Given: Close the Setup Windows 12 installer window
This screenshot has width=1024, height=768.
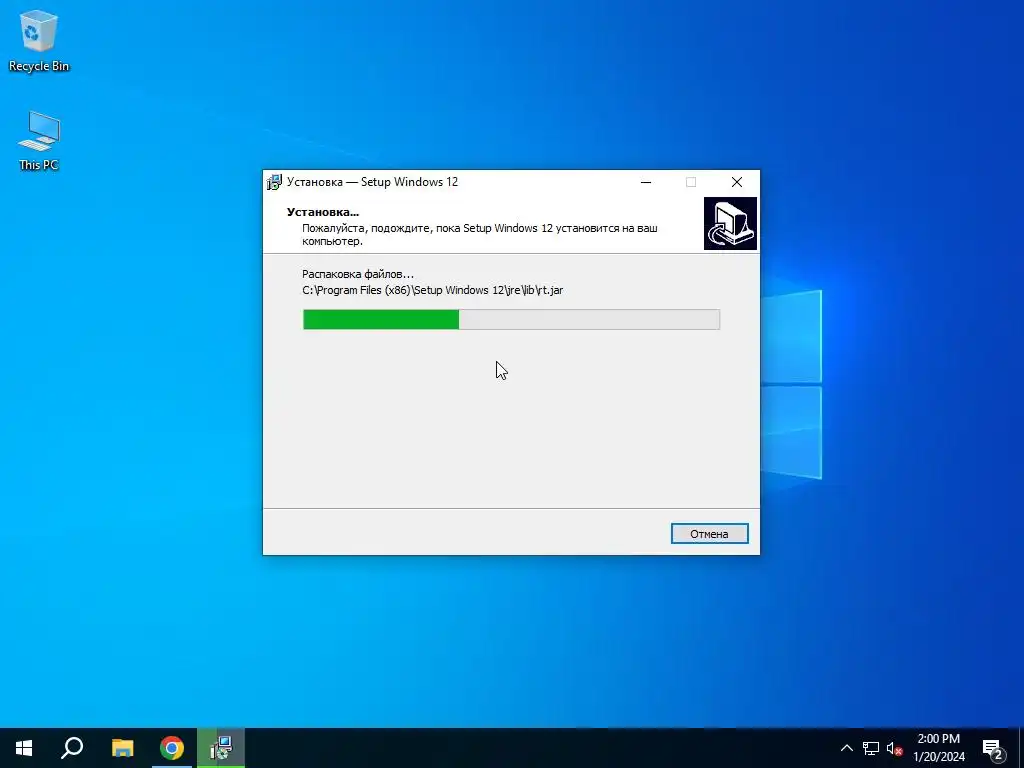Looking at the screenshot, I should coord(737,182).
